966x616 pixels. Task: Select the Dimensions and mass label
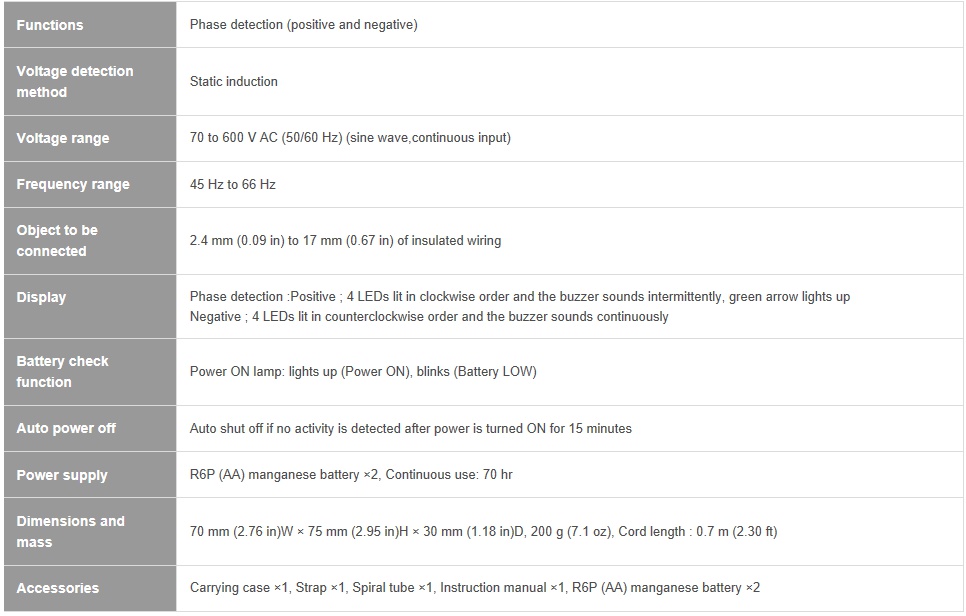tap(90, 531)
